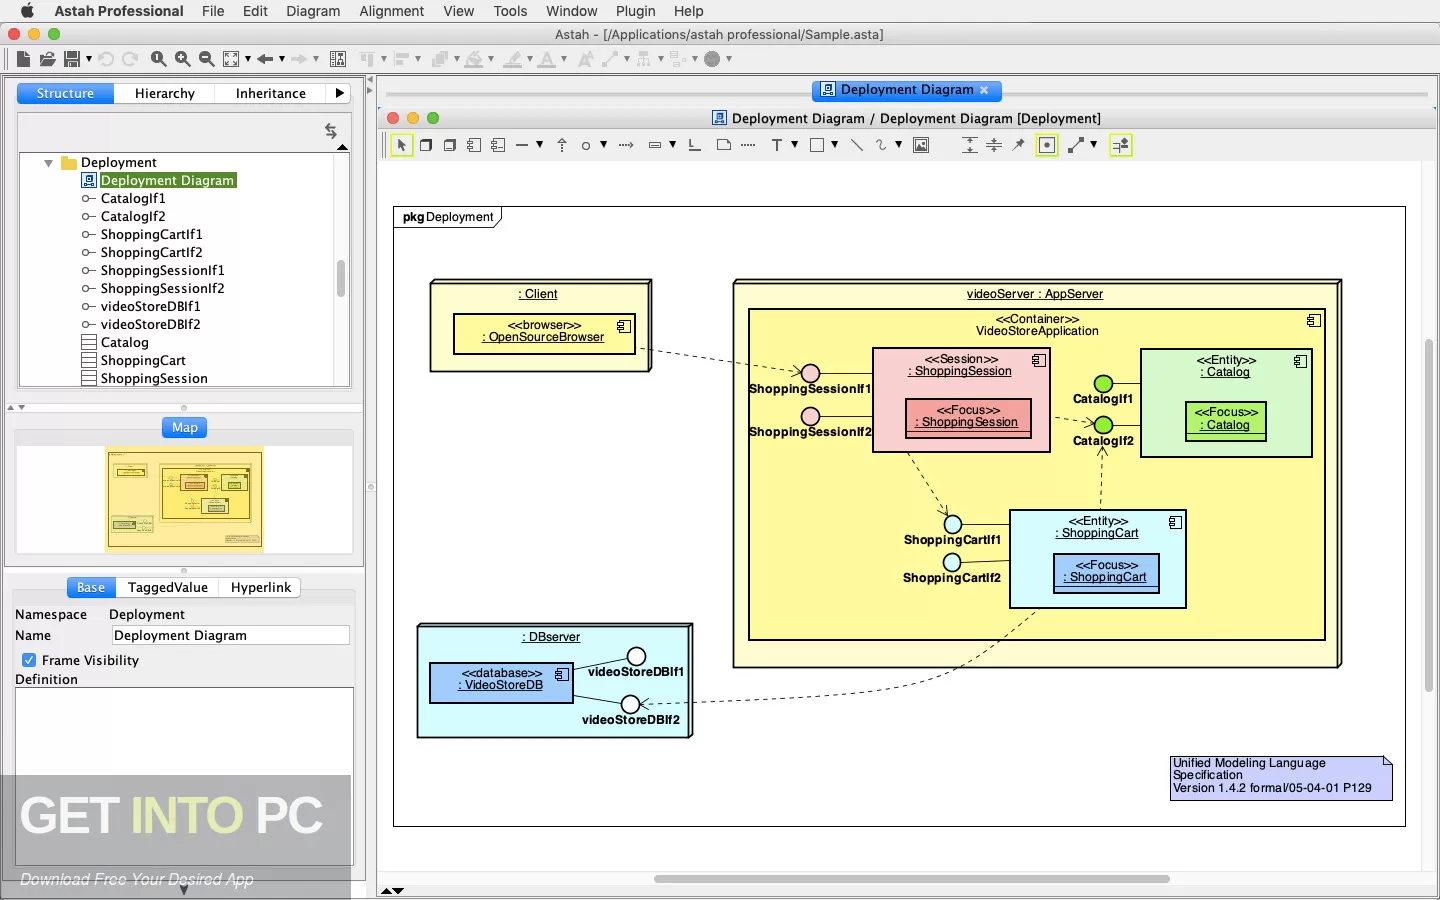Collapse the Deployment folder in tree
1440x900 pixels.
click(x=48, y=163)
